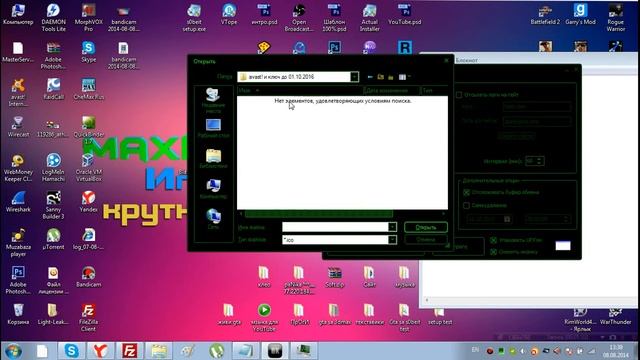This screenshot has height=360, width=640.
Task: Open the Yandex browser desktop icon
Action: (88, 202)
